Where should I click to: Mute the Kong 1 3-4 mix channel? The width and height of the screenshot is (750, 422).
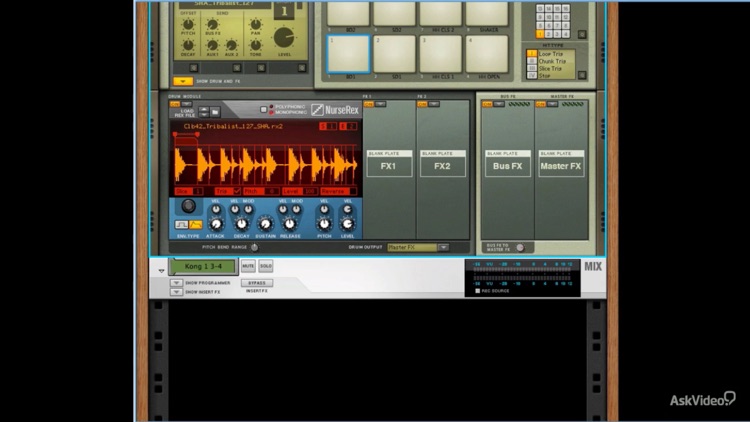pyautogui.click(x=248, y=266)
